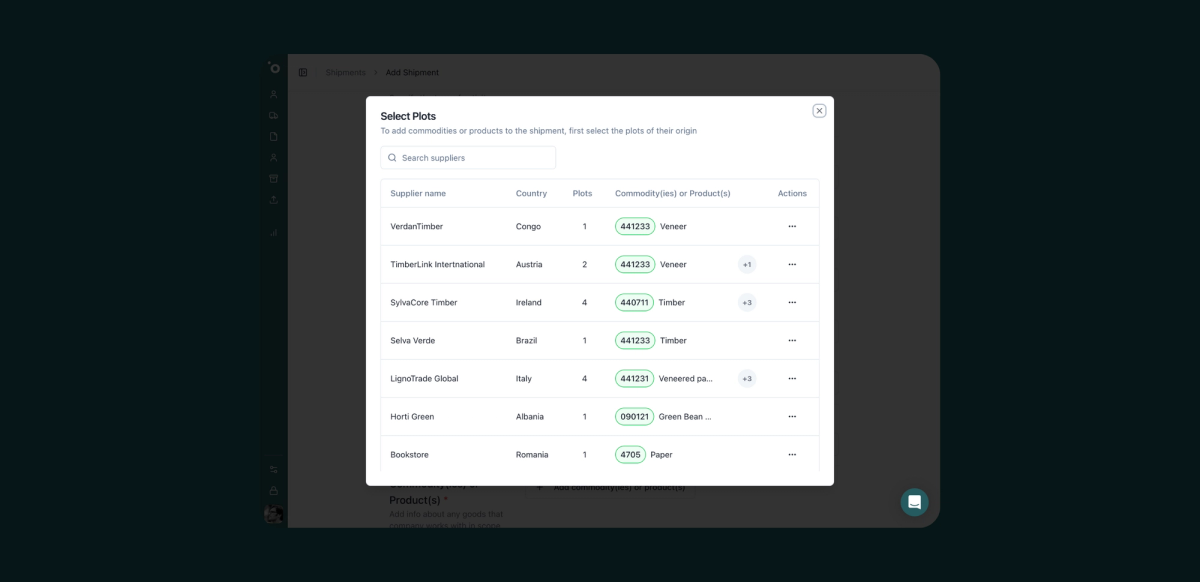The image size is (1200, 582).
Task: Close the Select Plots dialog
Action: coord(819,111)
